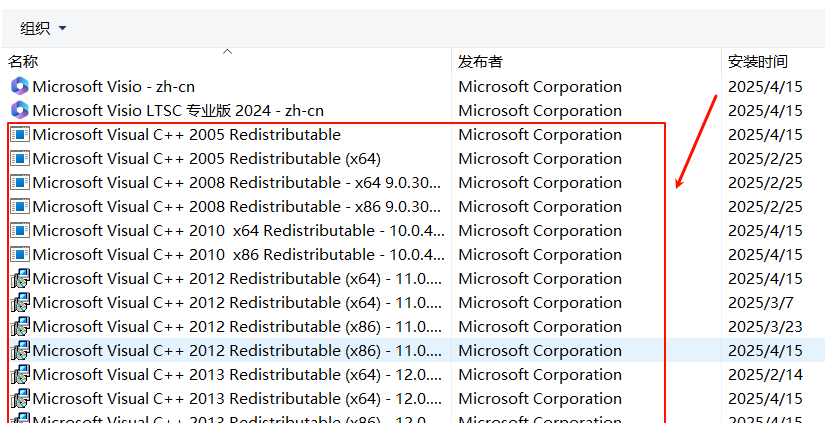Sort by the 安装时间 column header
The width and height of the screenshot is (825, 423).
click(758, 62)
